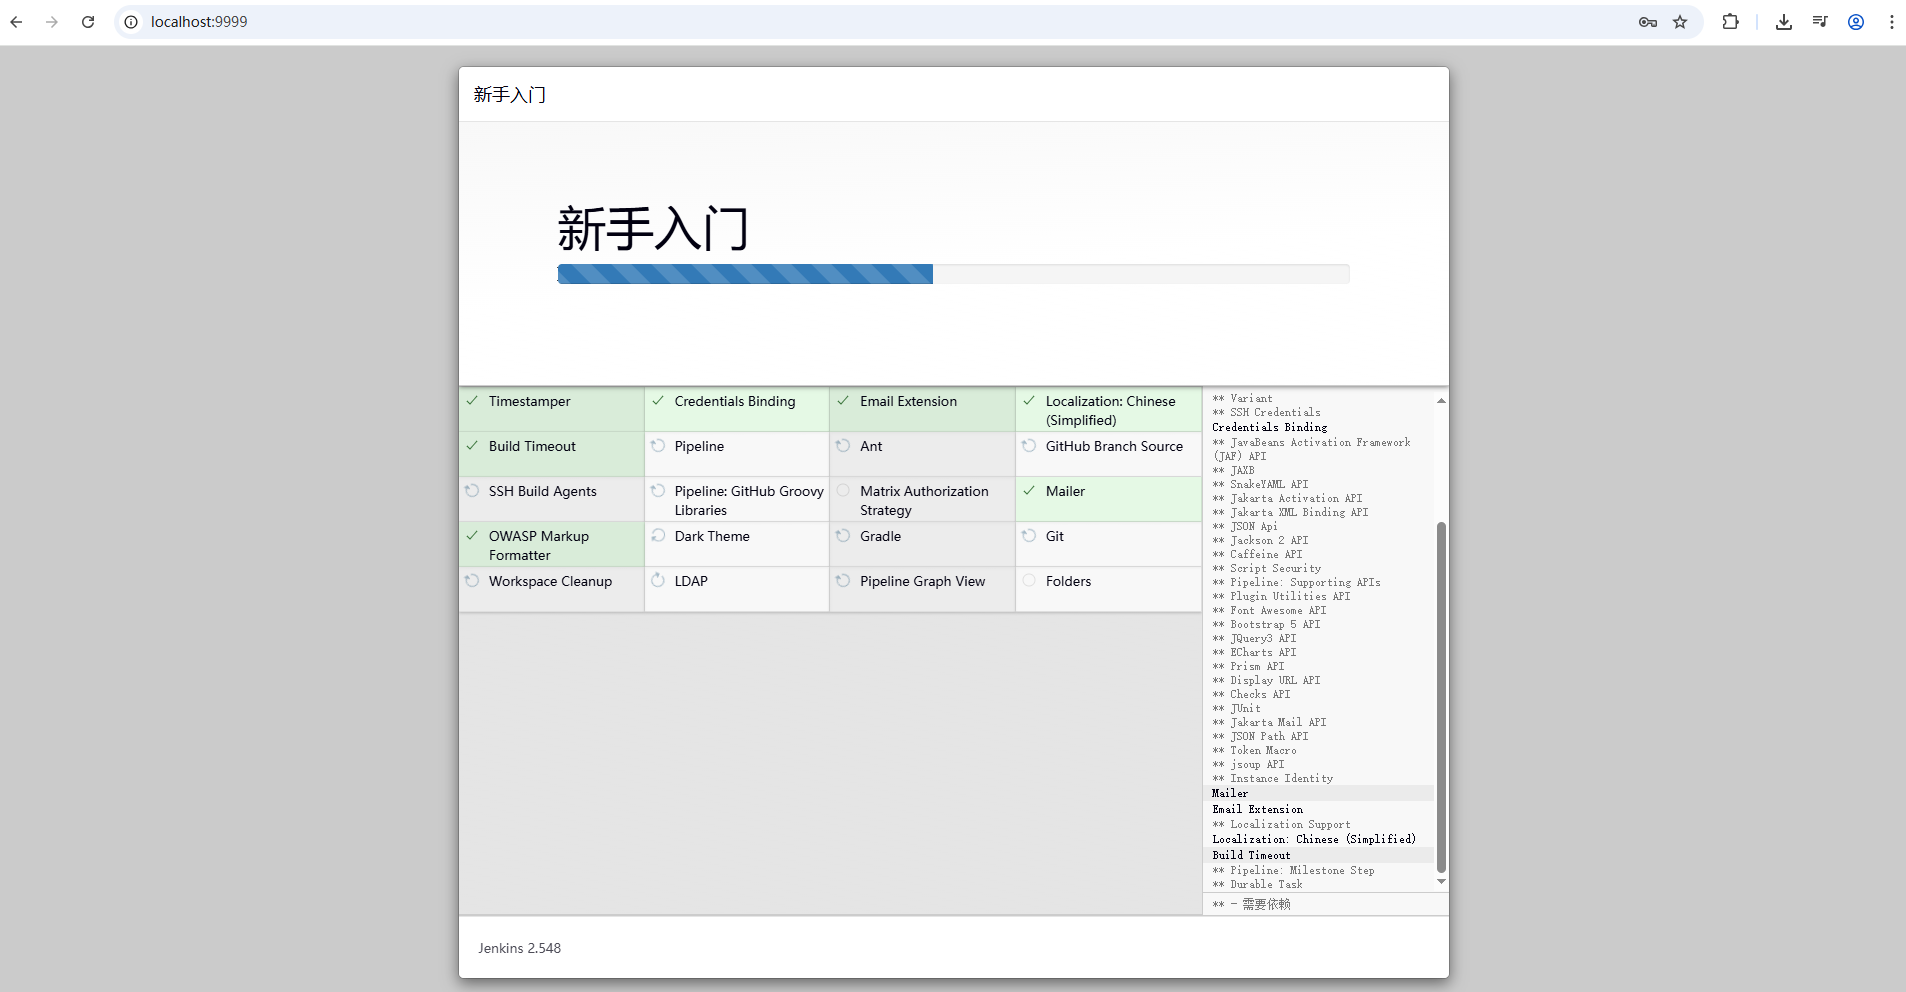Click the pending circle next to Folders
1906x992 pixels.
pos(1029,581)
